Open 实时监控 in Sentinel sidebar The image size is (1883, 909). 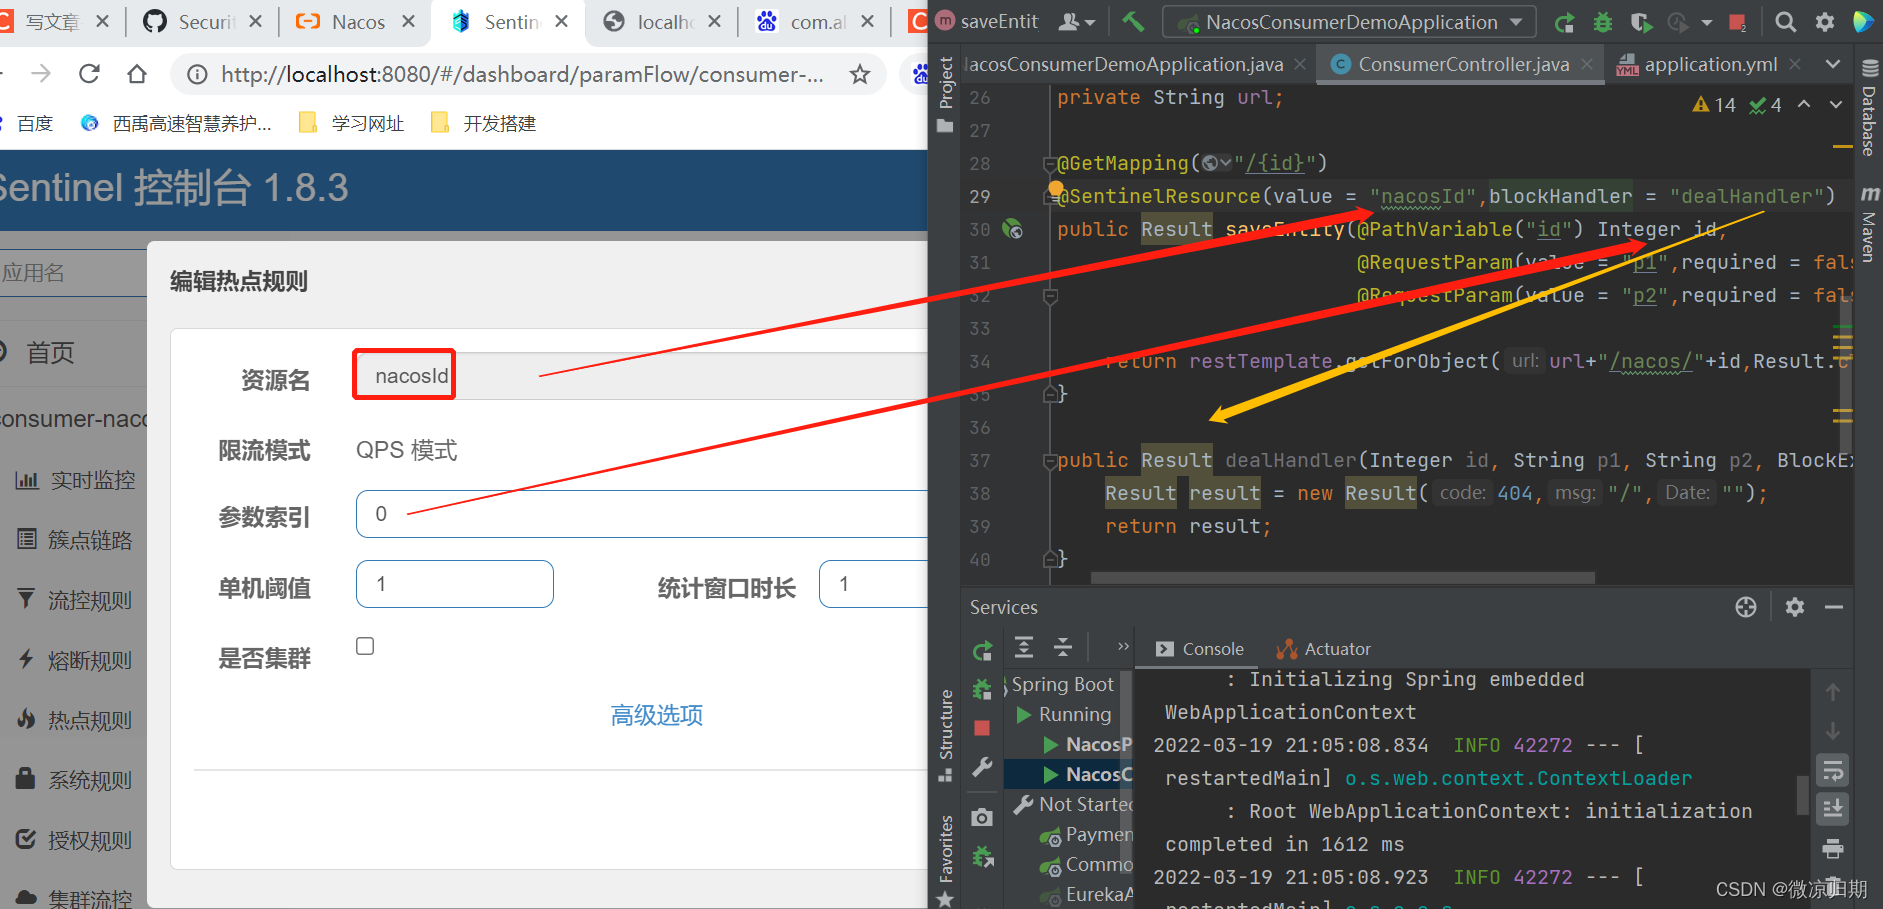(76, 480)
